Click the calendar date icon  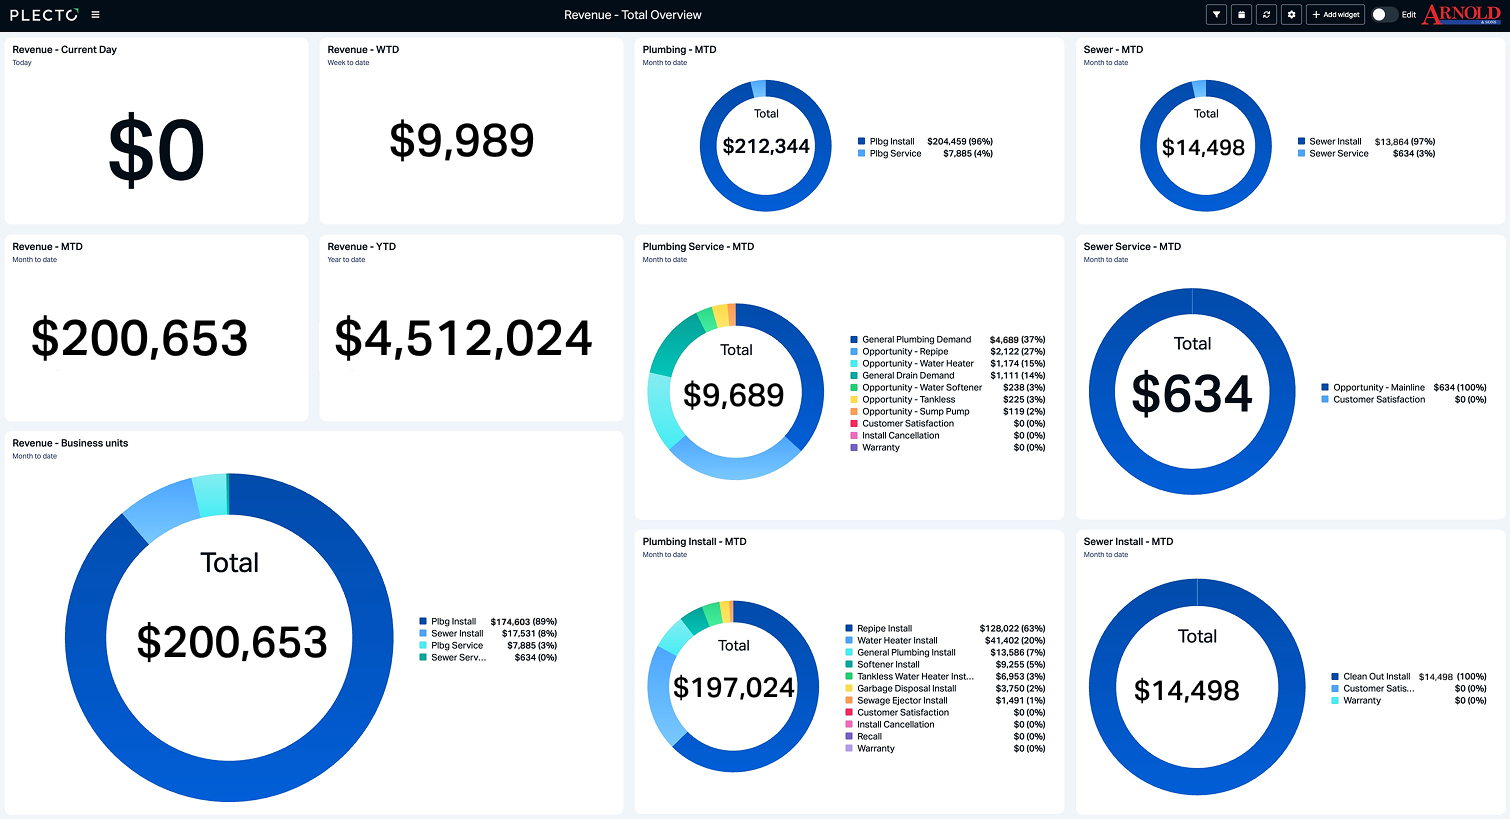tap(1241, 15)
